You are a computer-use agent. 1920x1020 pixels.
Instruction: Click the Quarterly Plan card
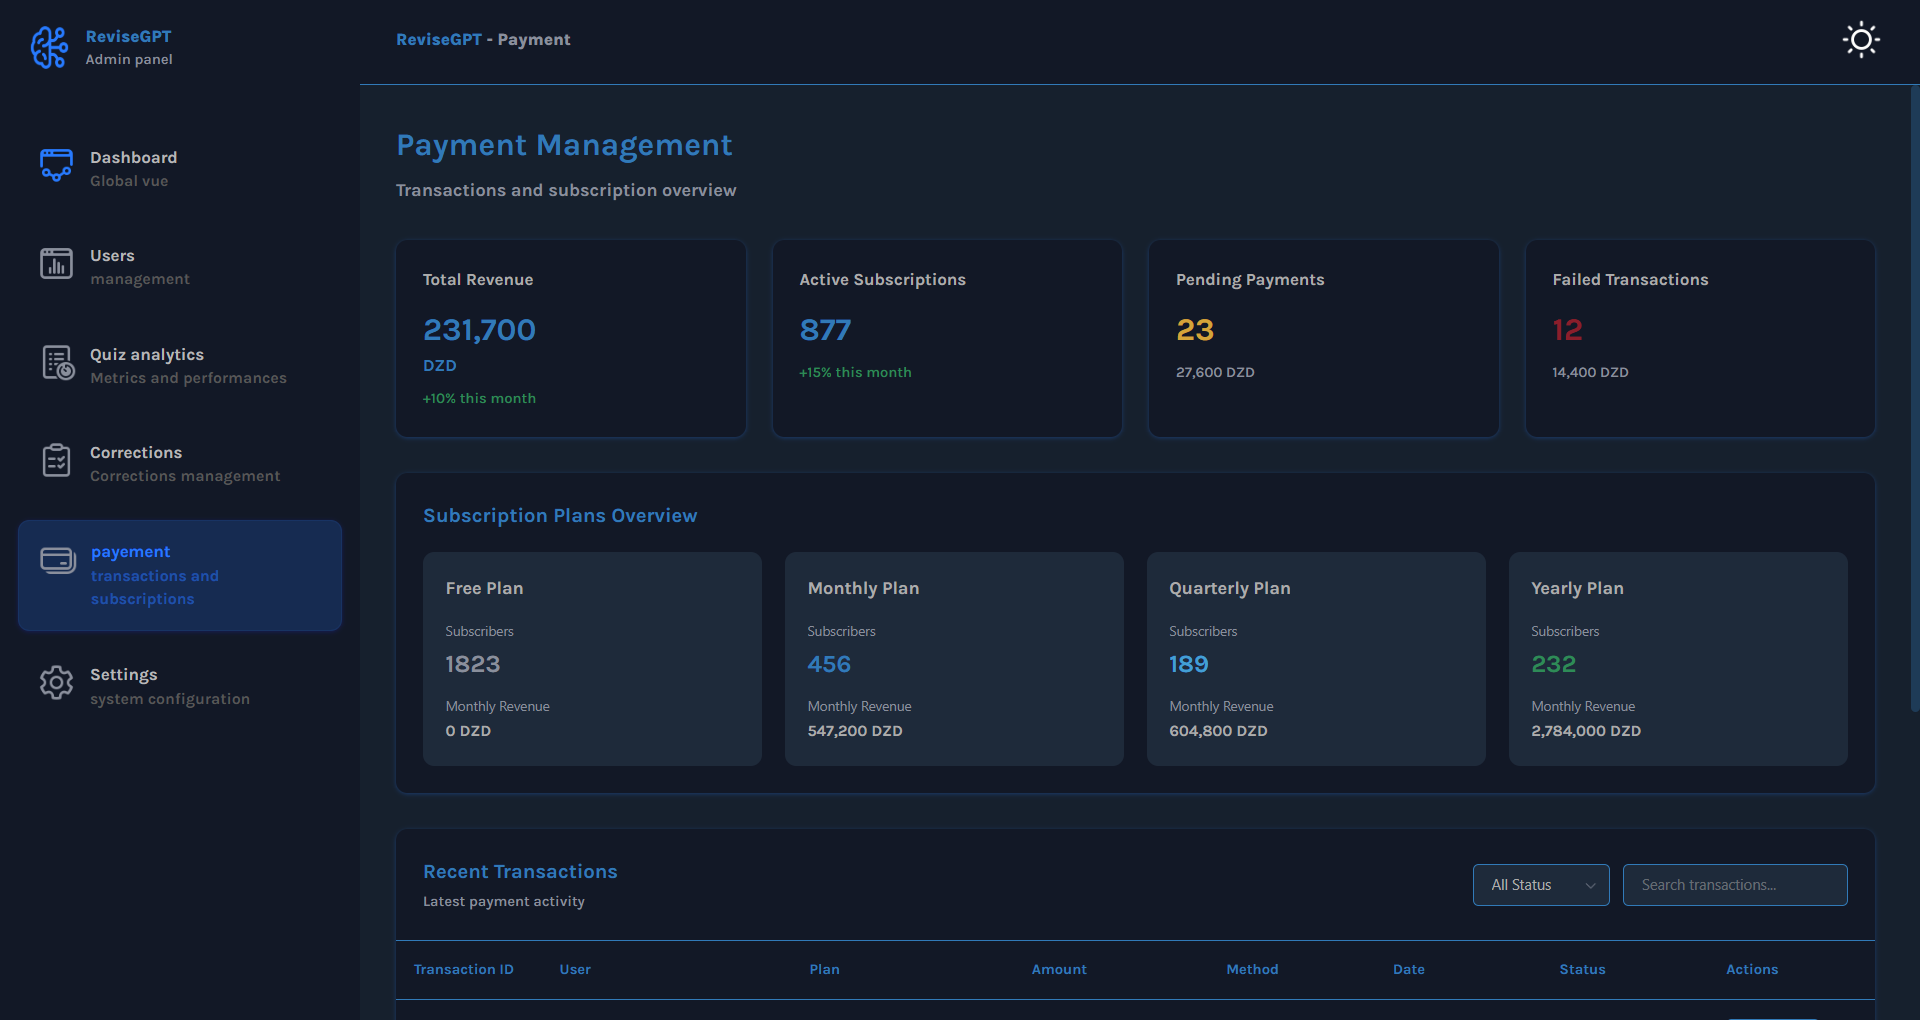1316,659
